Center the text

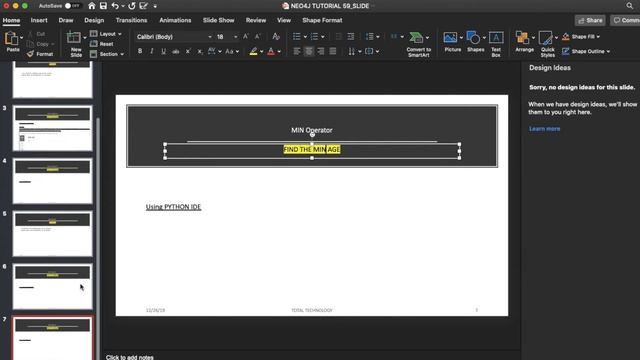point(309,51)
